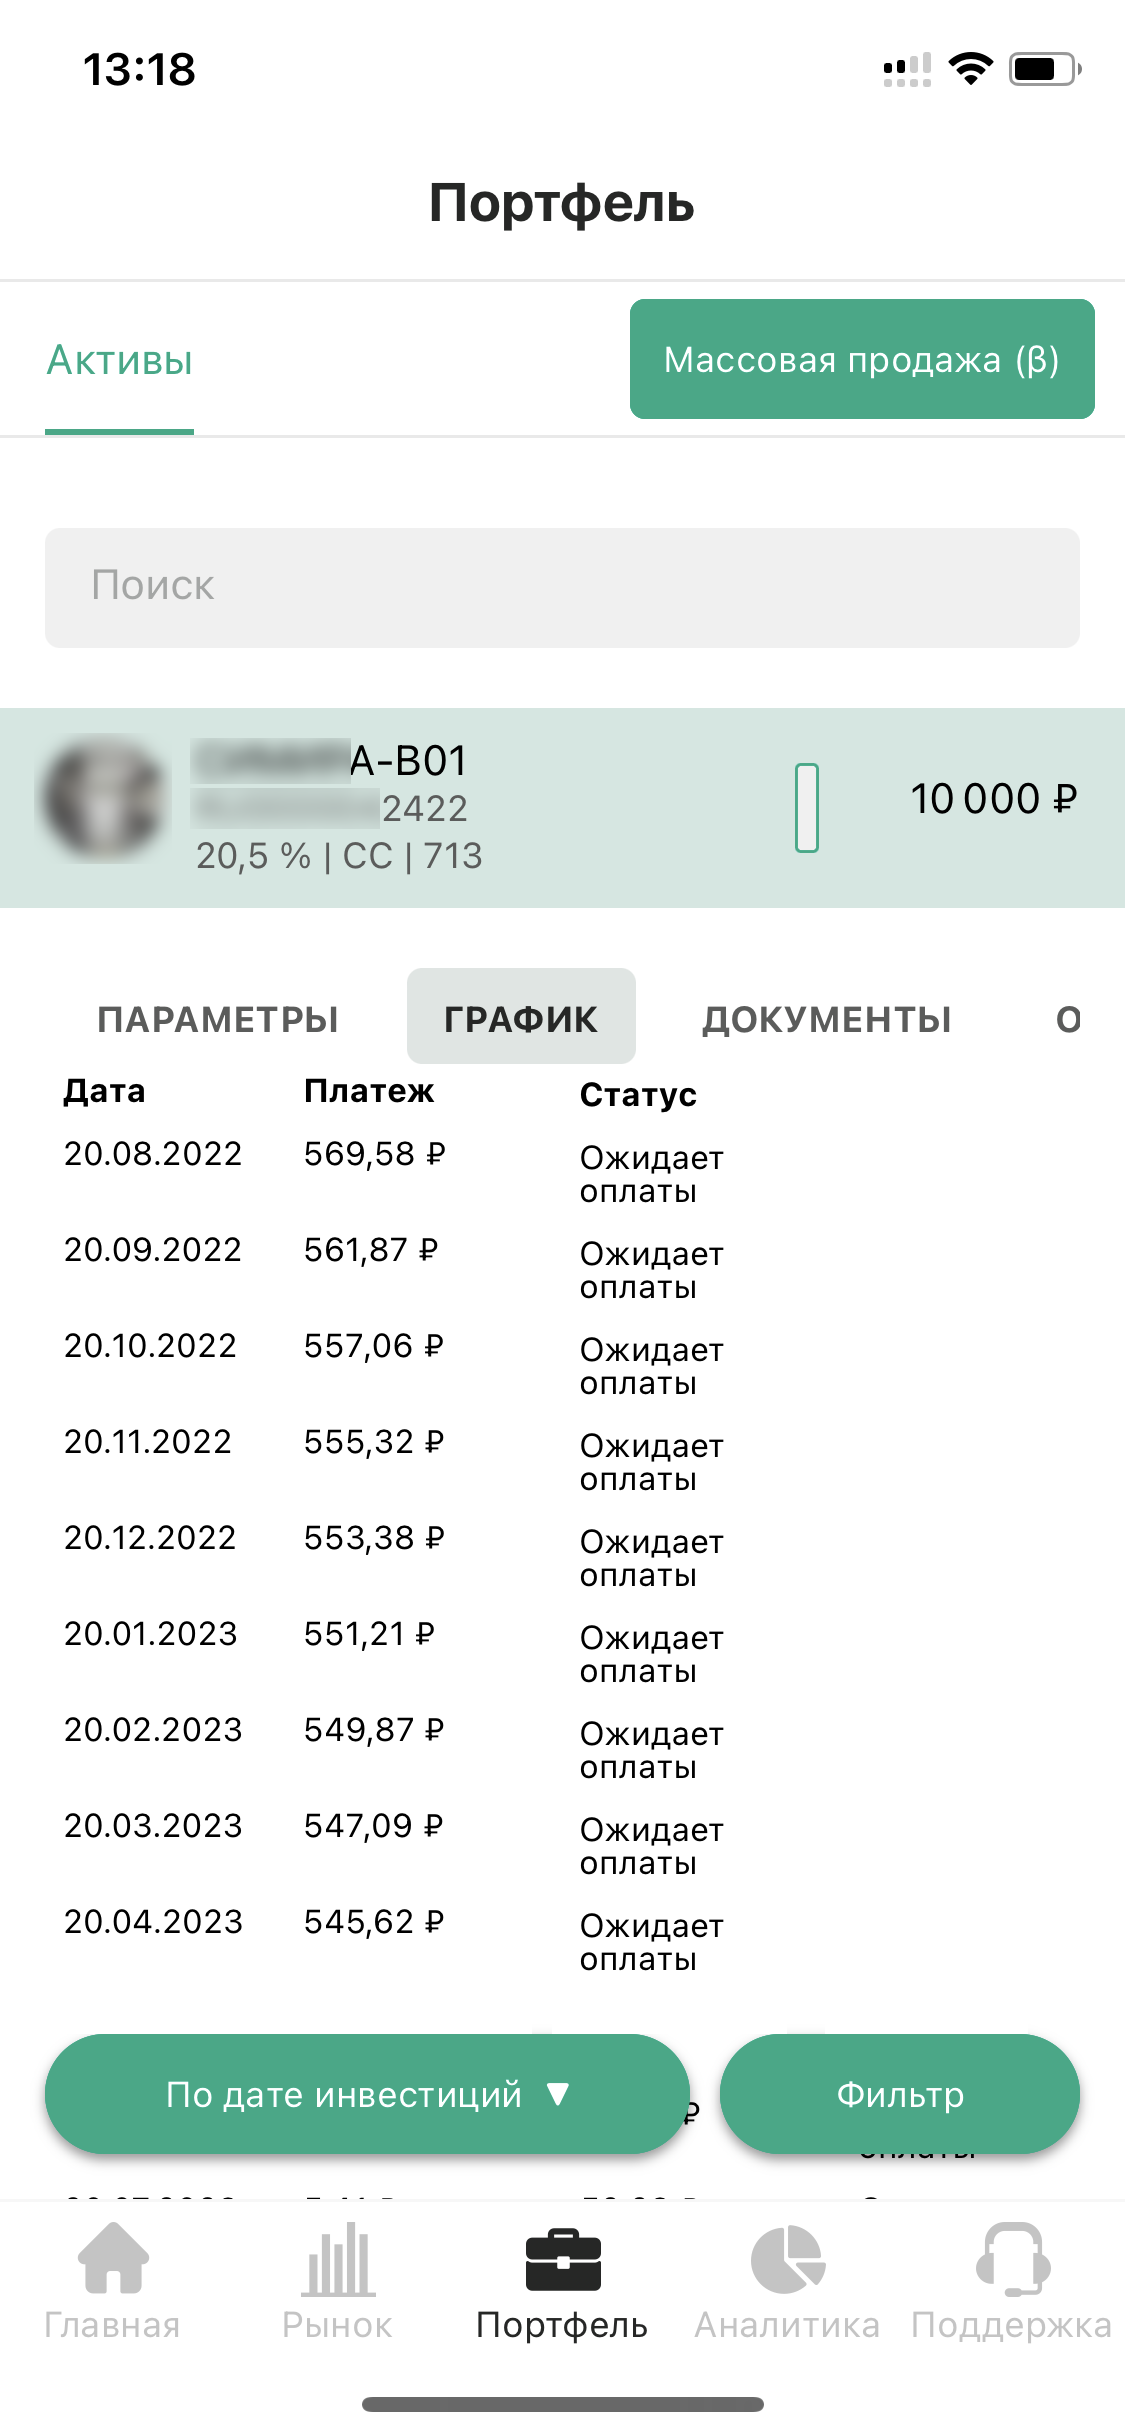Open Аналитика pie chart icon
This screenshot has height=2436, width=1125.
pos(788,2258)
